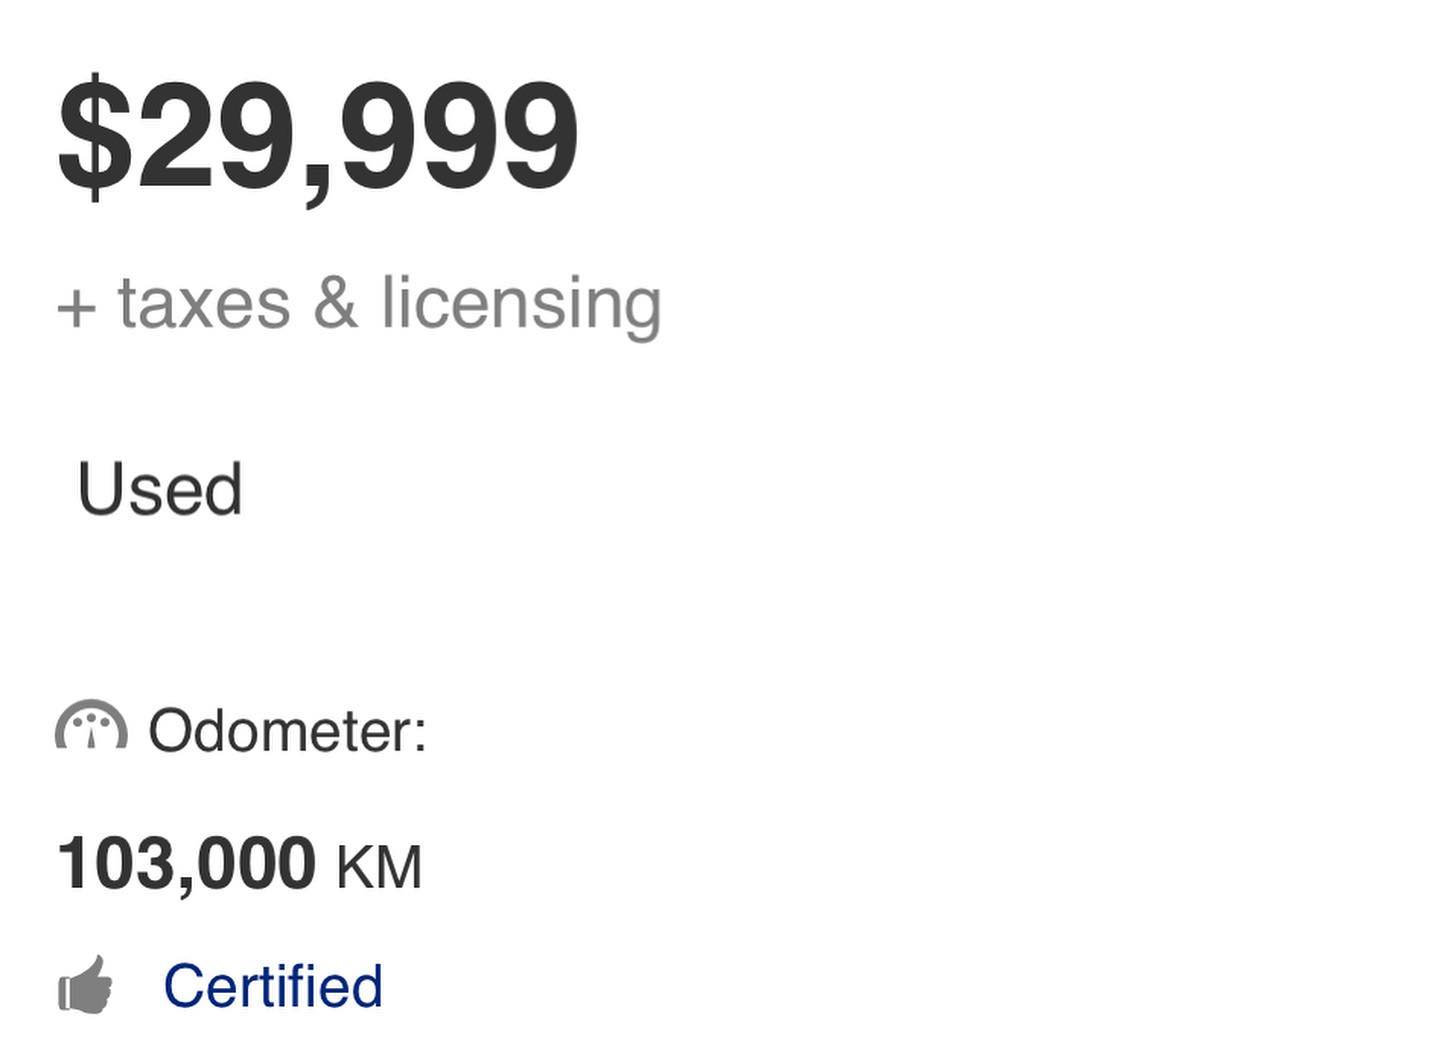Click the "103" part of the odometer reading

(x=115, y=863)
